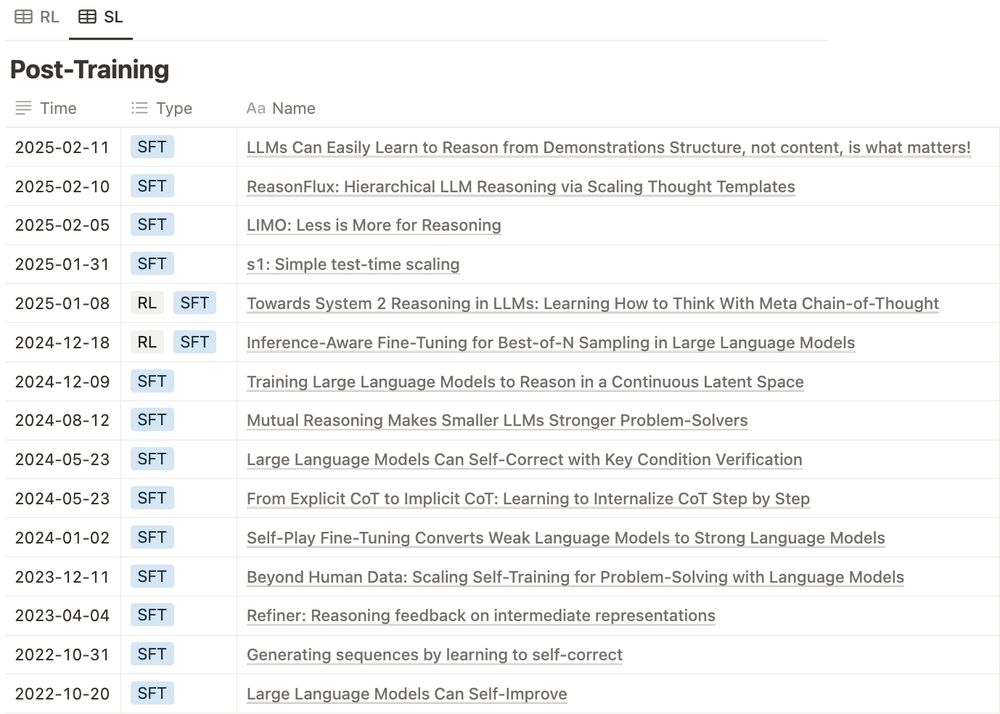1000x714 pixels.
Task: Open the Time column header menu
Action: click(62, 108)
